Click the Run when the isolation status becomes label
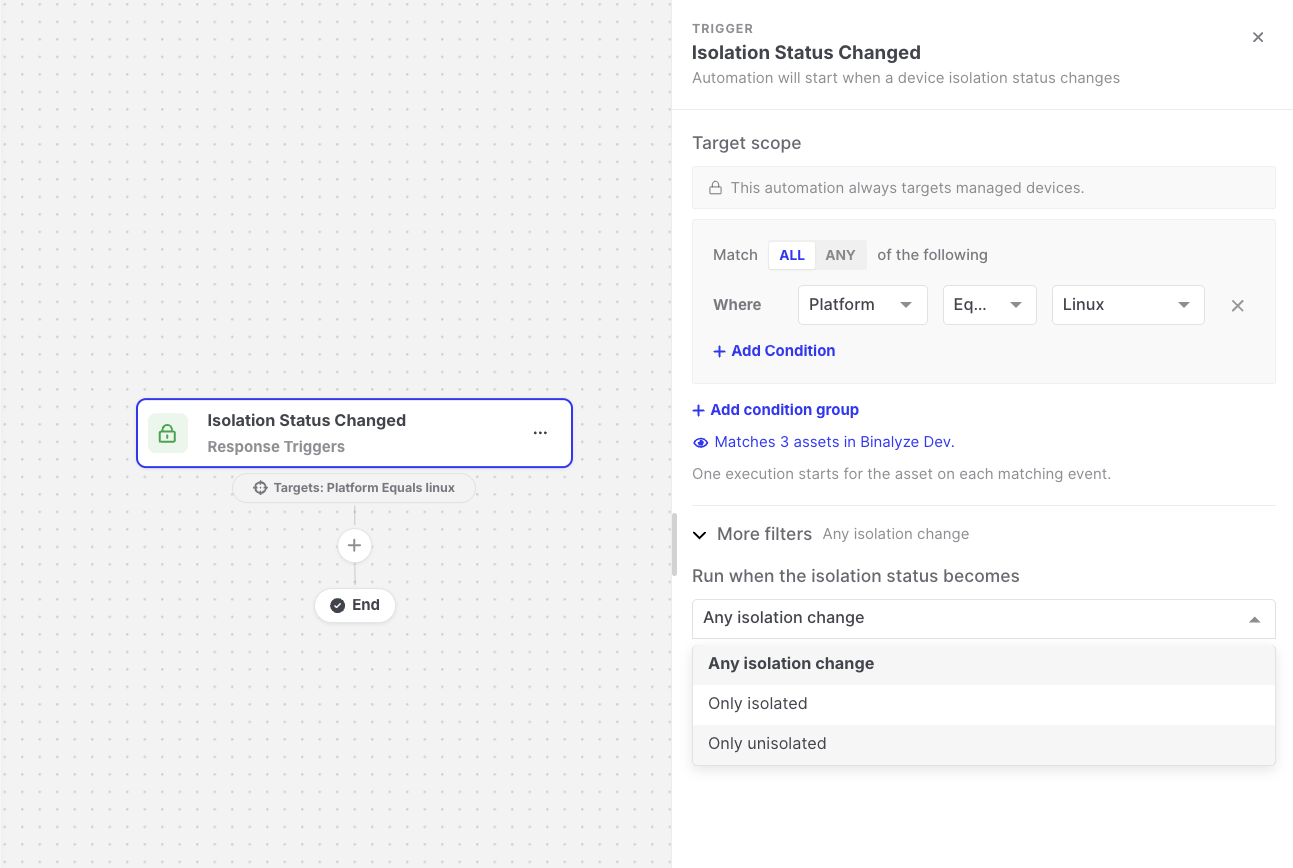Viewport: 1293px width, 868px height. point(855,577)
